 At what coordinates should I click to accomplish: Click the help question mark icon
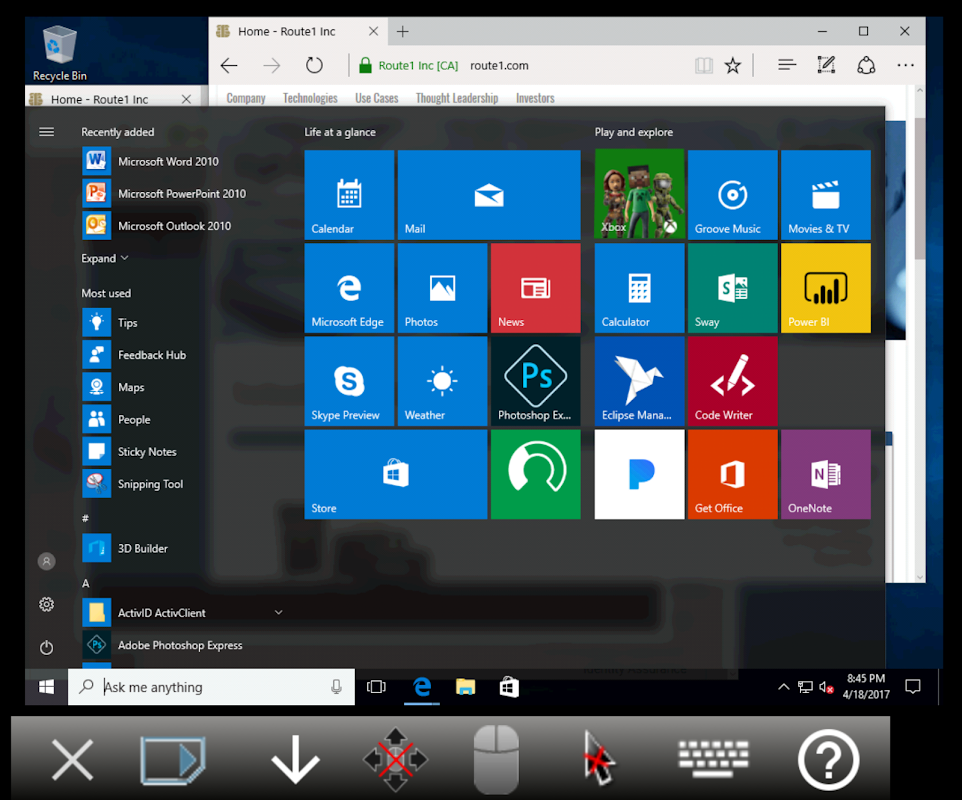coord(829,760)
